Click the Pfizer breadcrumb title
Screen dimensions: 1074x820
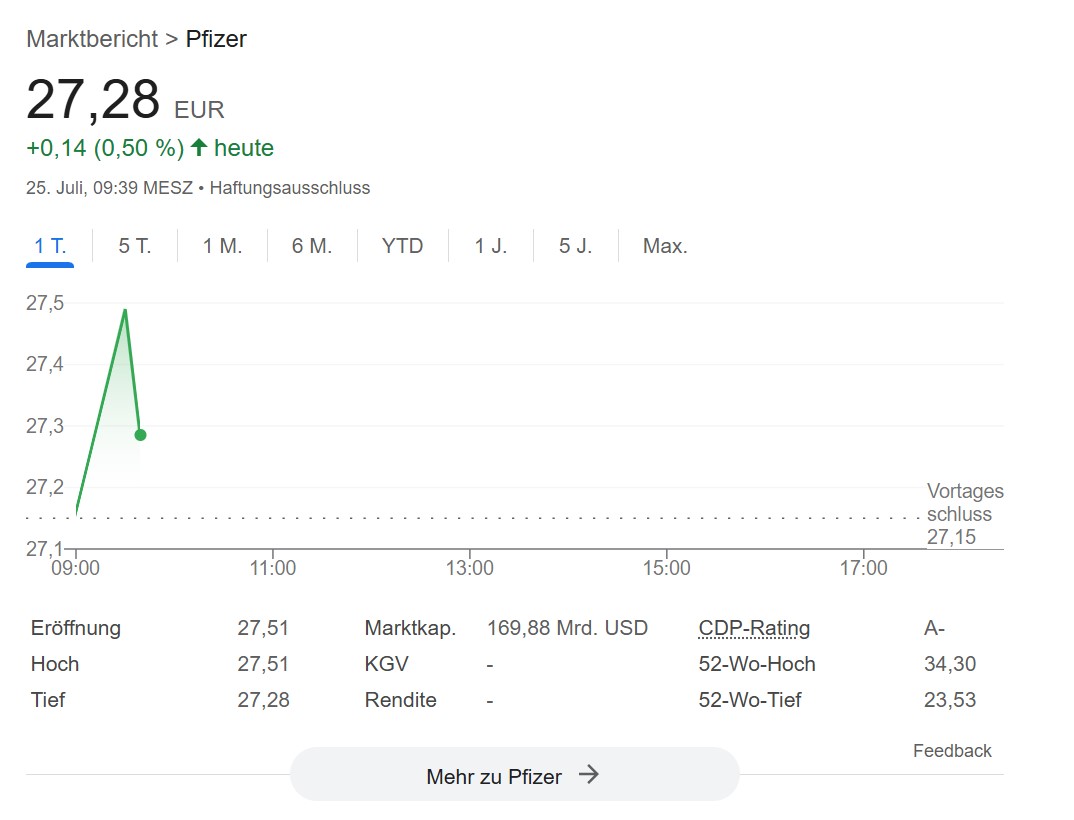[216, 39]
